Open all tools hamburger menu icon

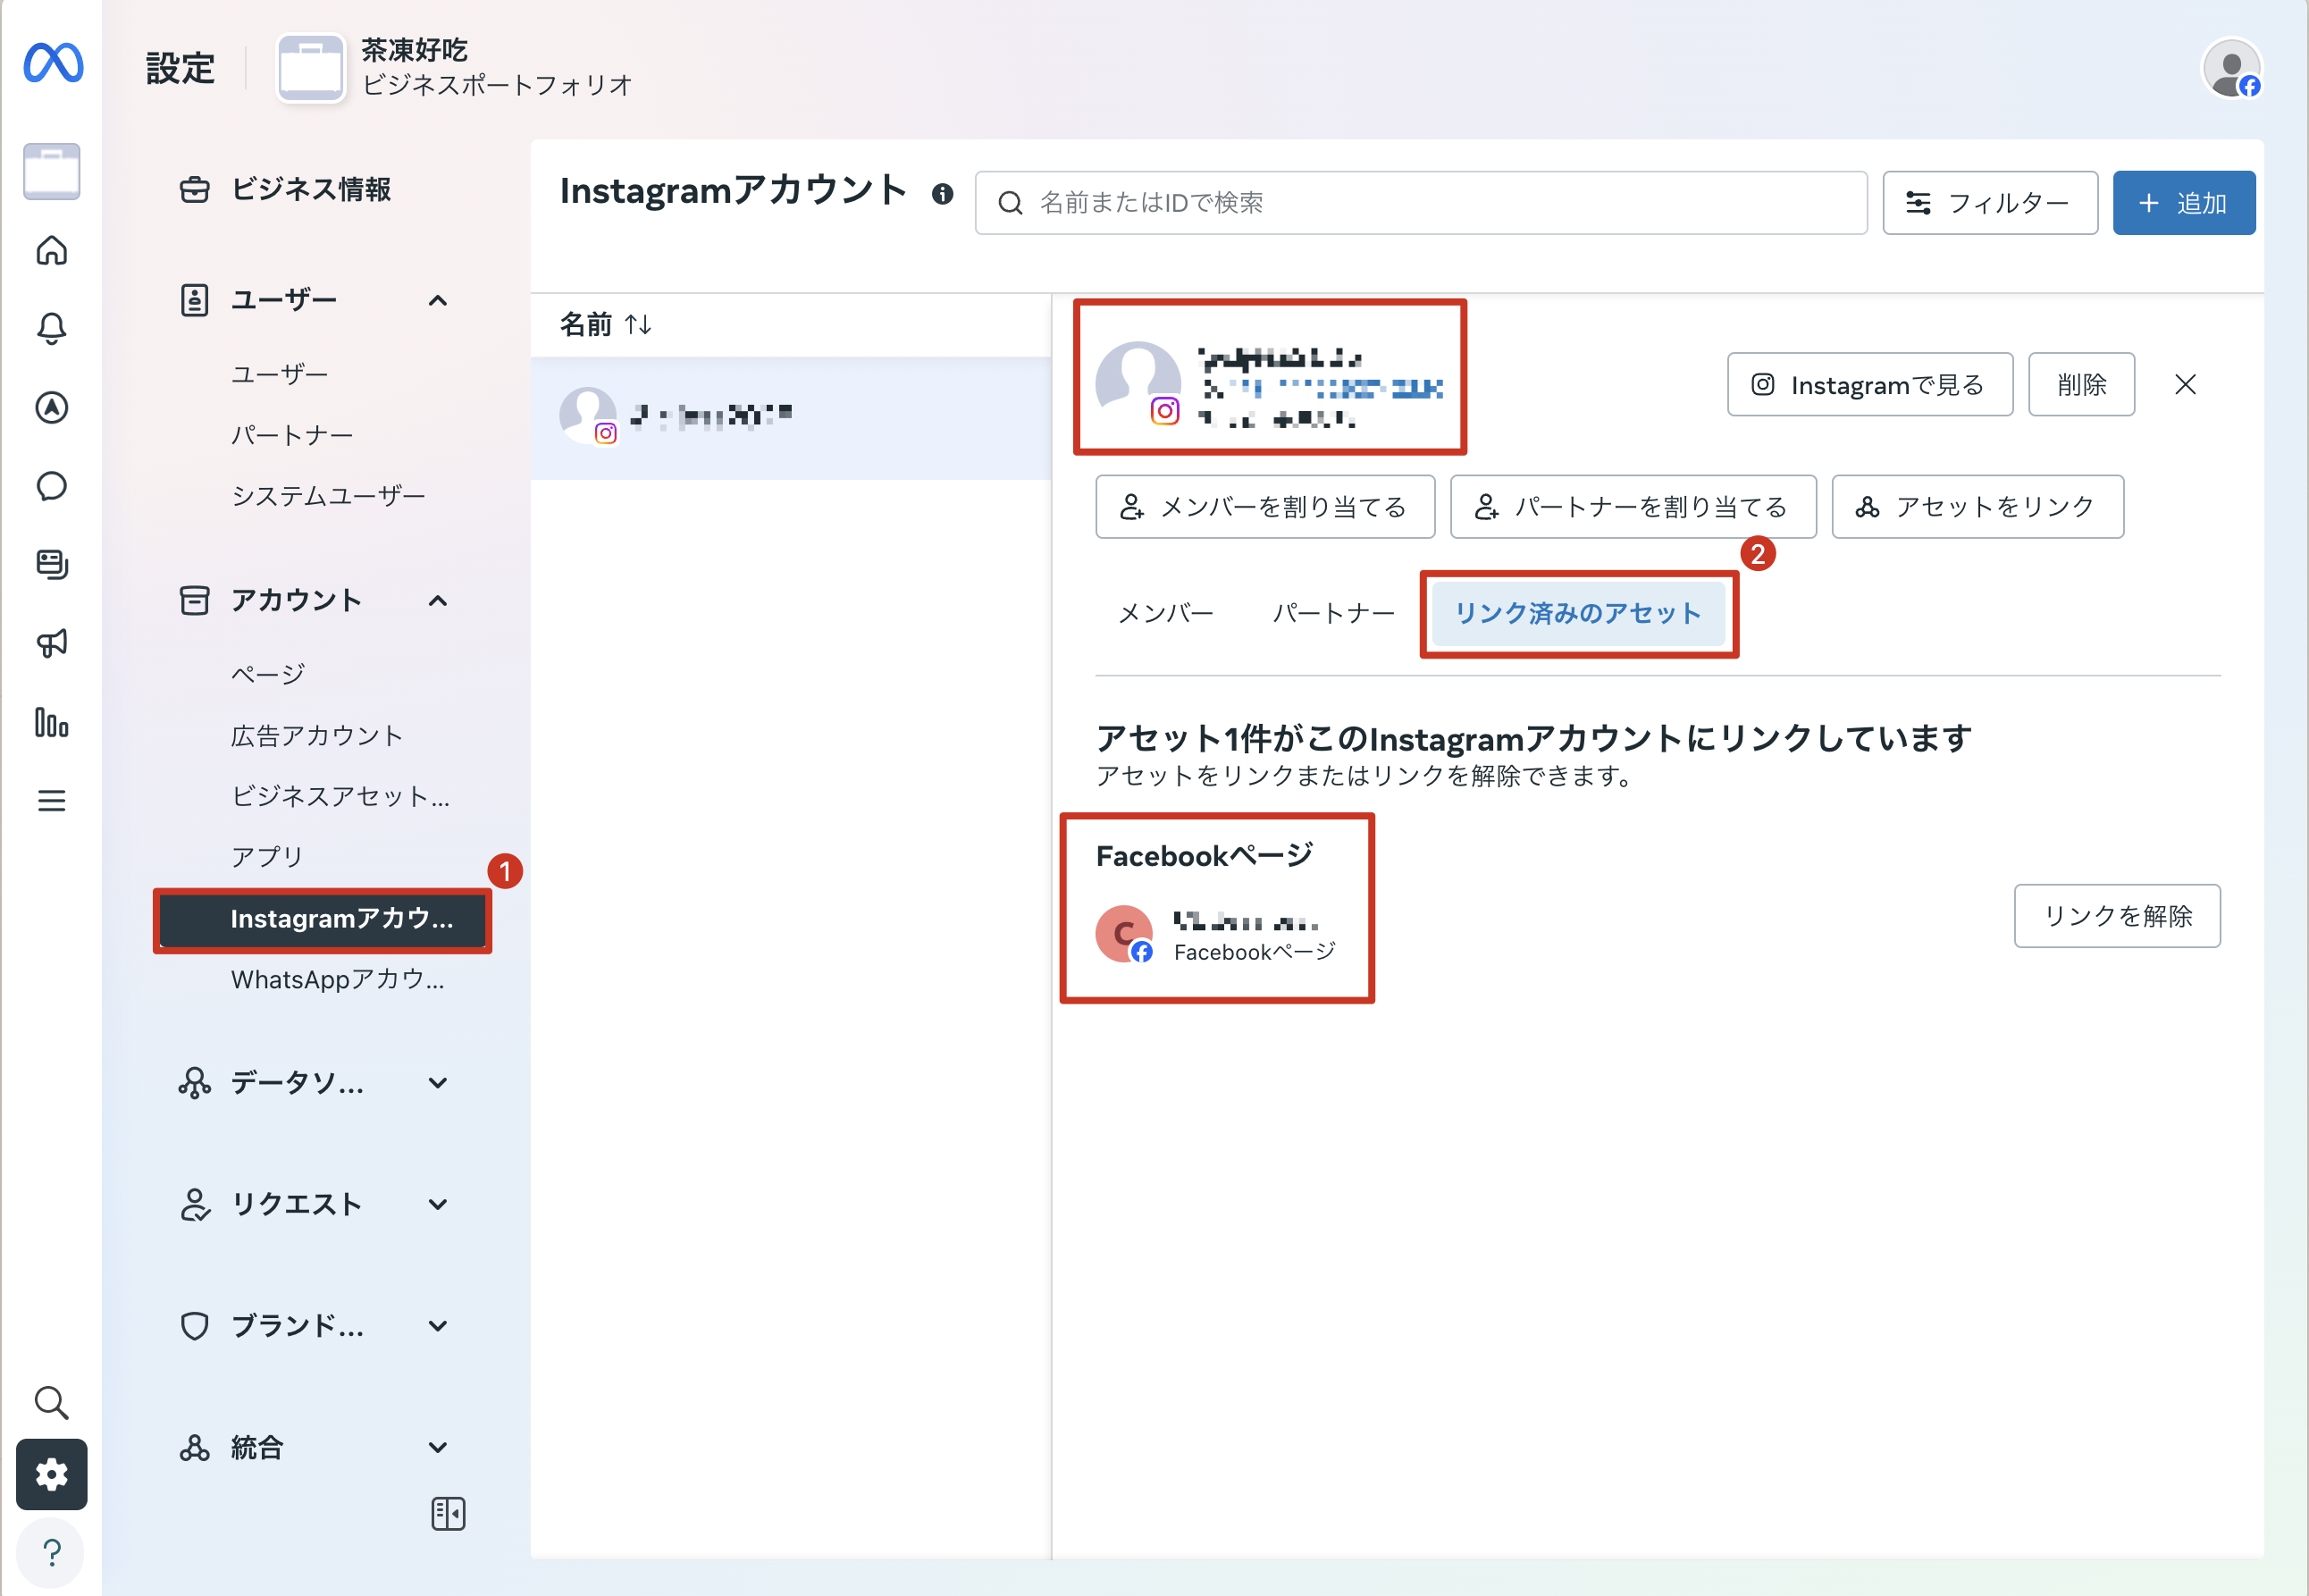coord(52,801)
